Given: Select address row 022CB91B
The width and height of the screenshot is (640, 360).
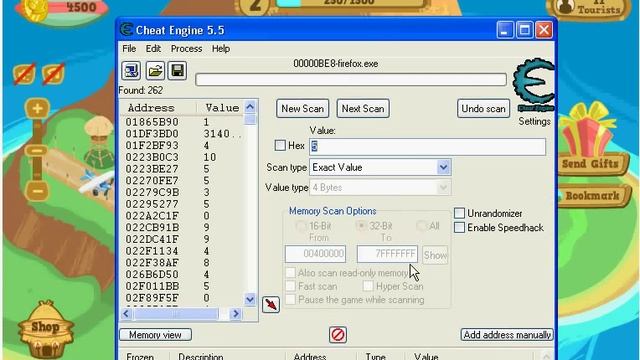Looking at the screenshot, I should click(182, 228).
